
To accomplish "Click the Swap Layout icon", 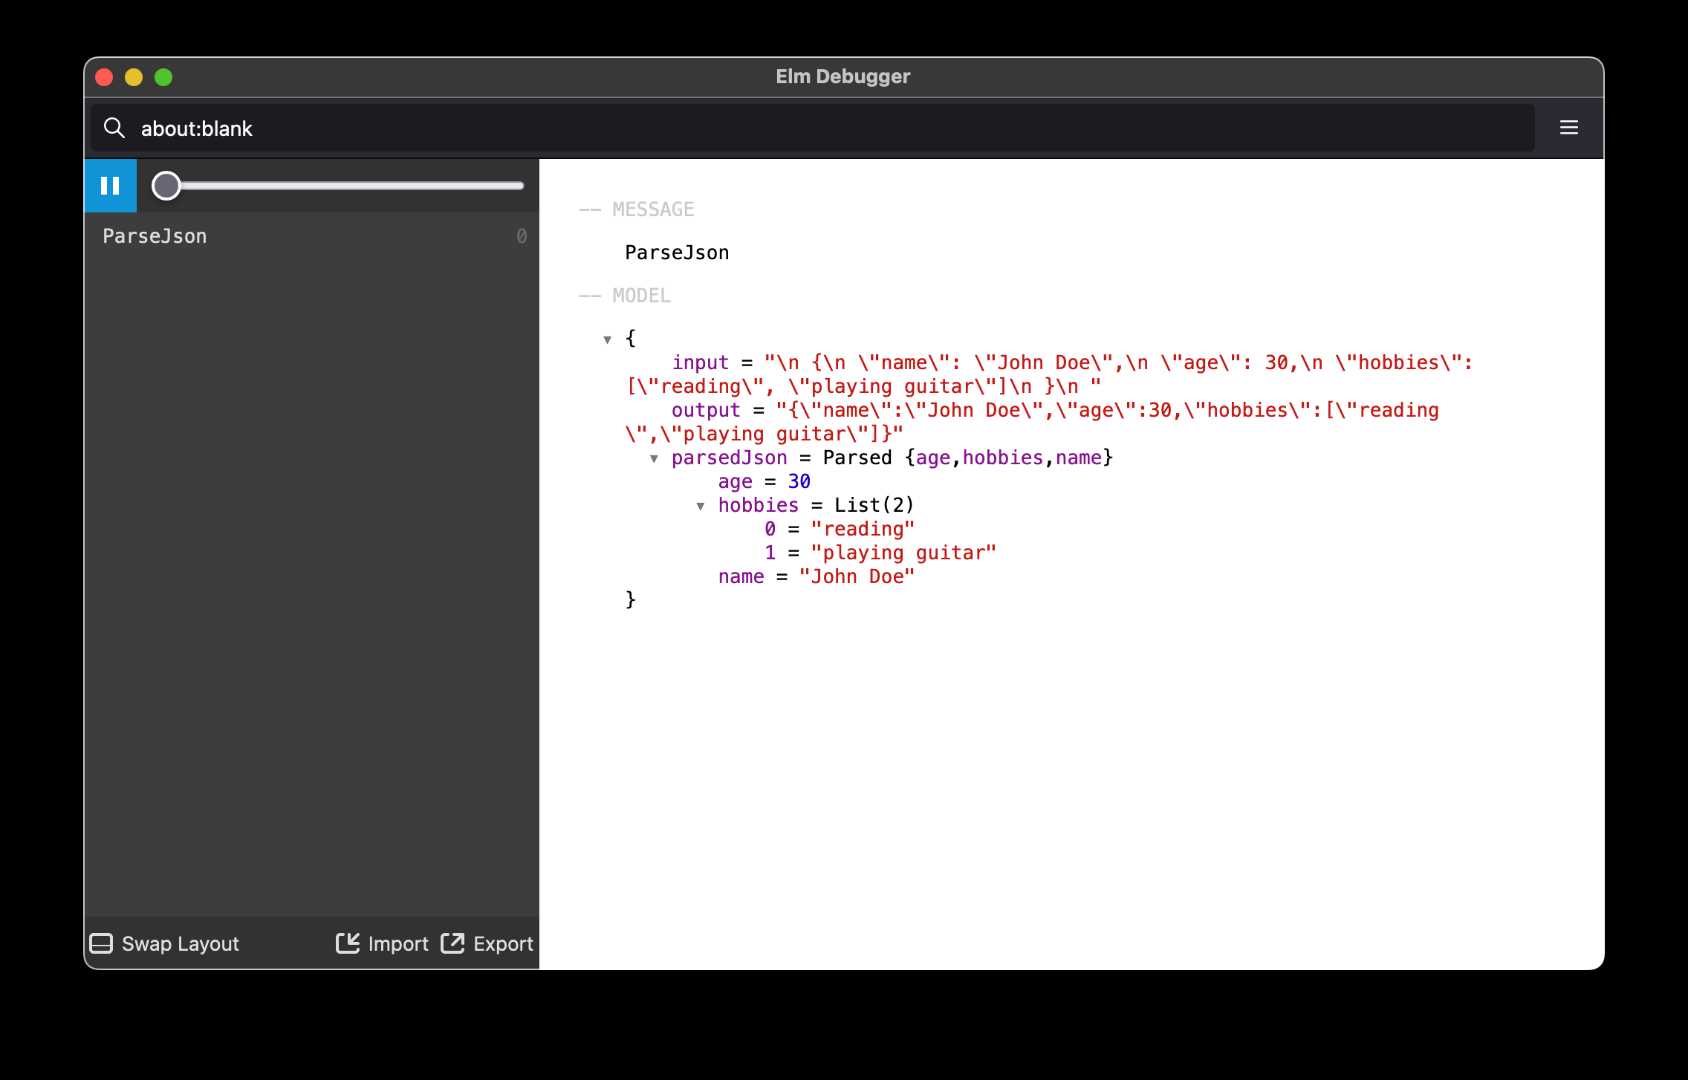I will click(101, 944).
